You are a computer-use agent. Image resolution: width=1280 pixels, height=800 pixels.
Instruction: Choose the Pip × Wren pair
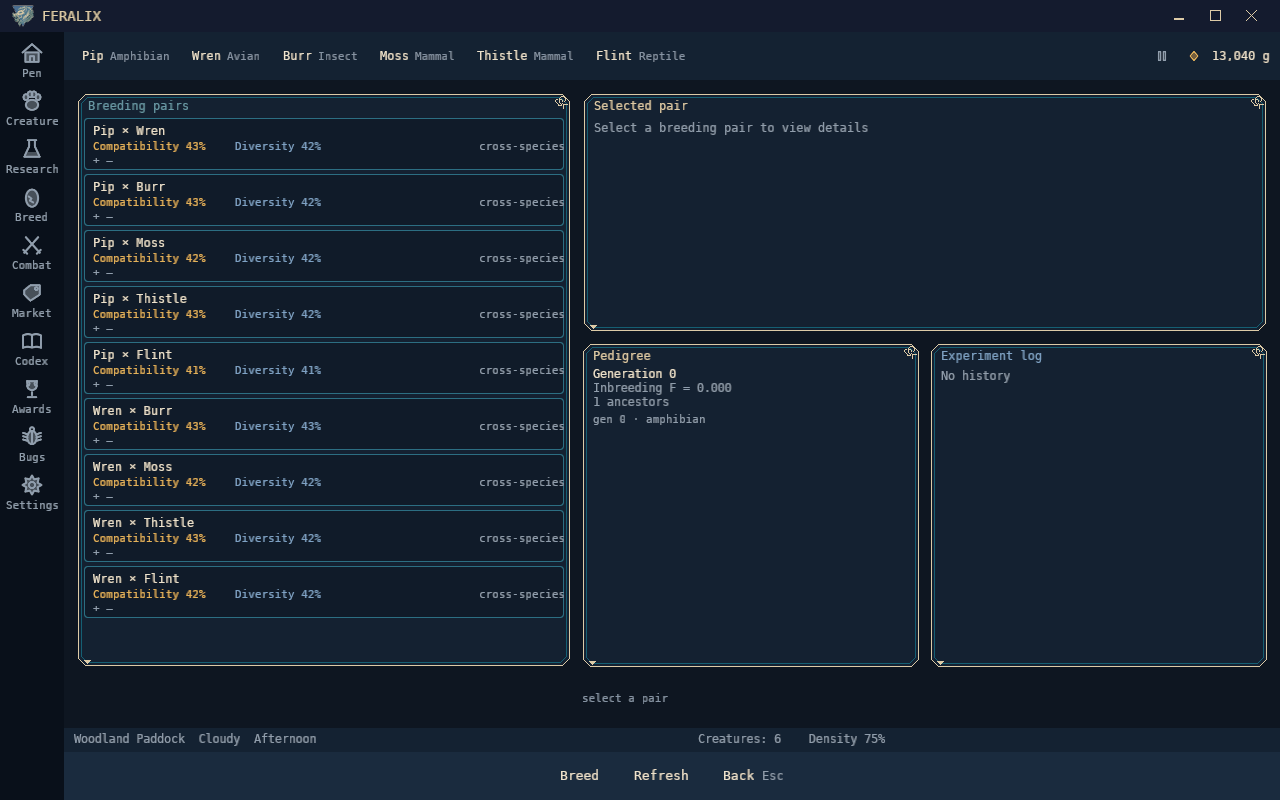(x=324, y=145)
